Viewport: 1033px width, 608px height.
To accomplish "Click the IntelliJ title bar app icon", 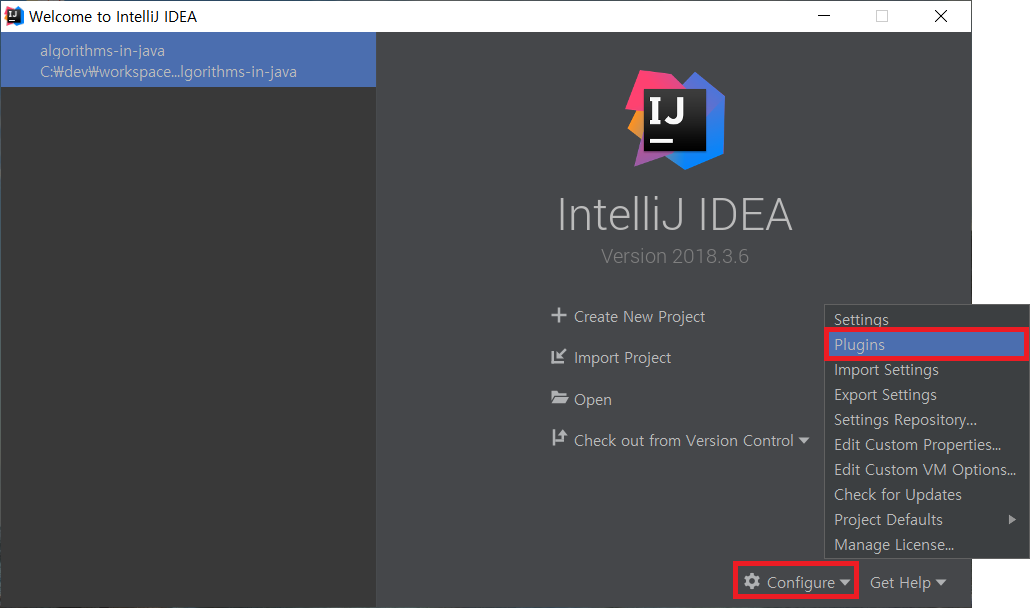I will click(x=14, y=16).
